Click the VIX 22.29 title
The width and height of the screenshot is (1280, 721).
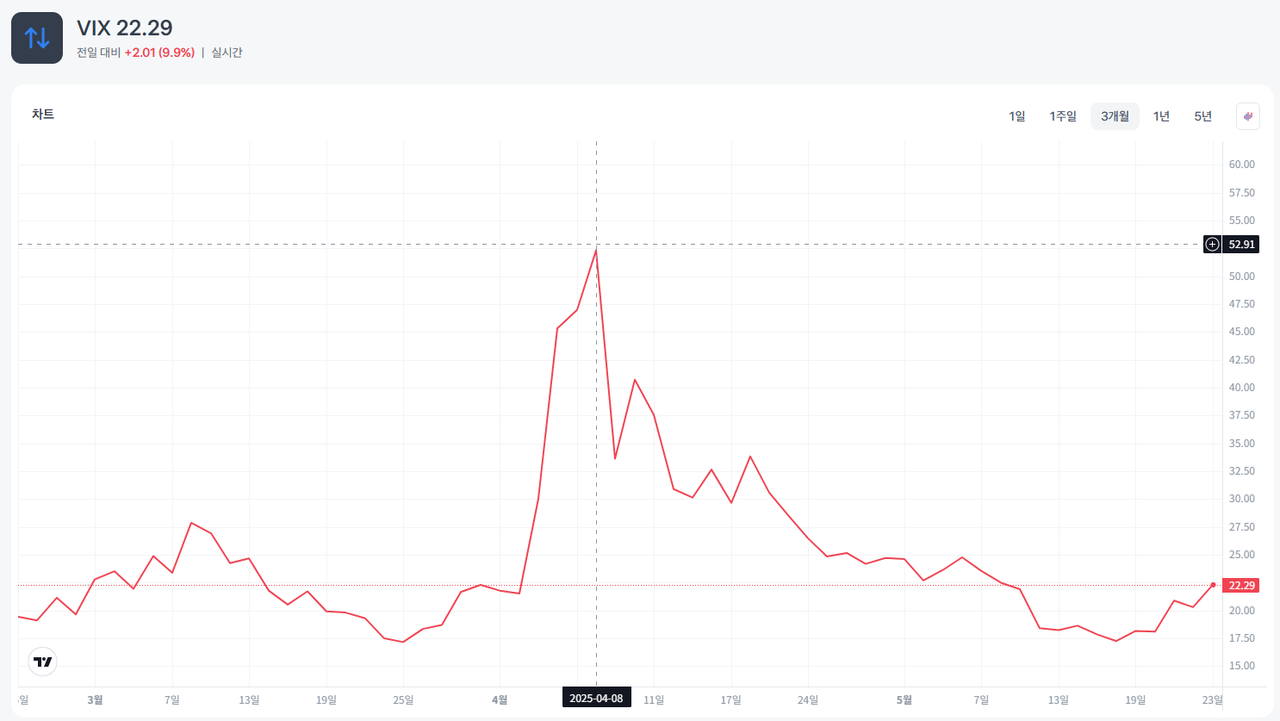click(x=125, y=28)
